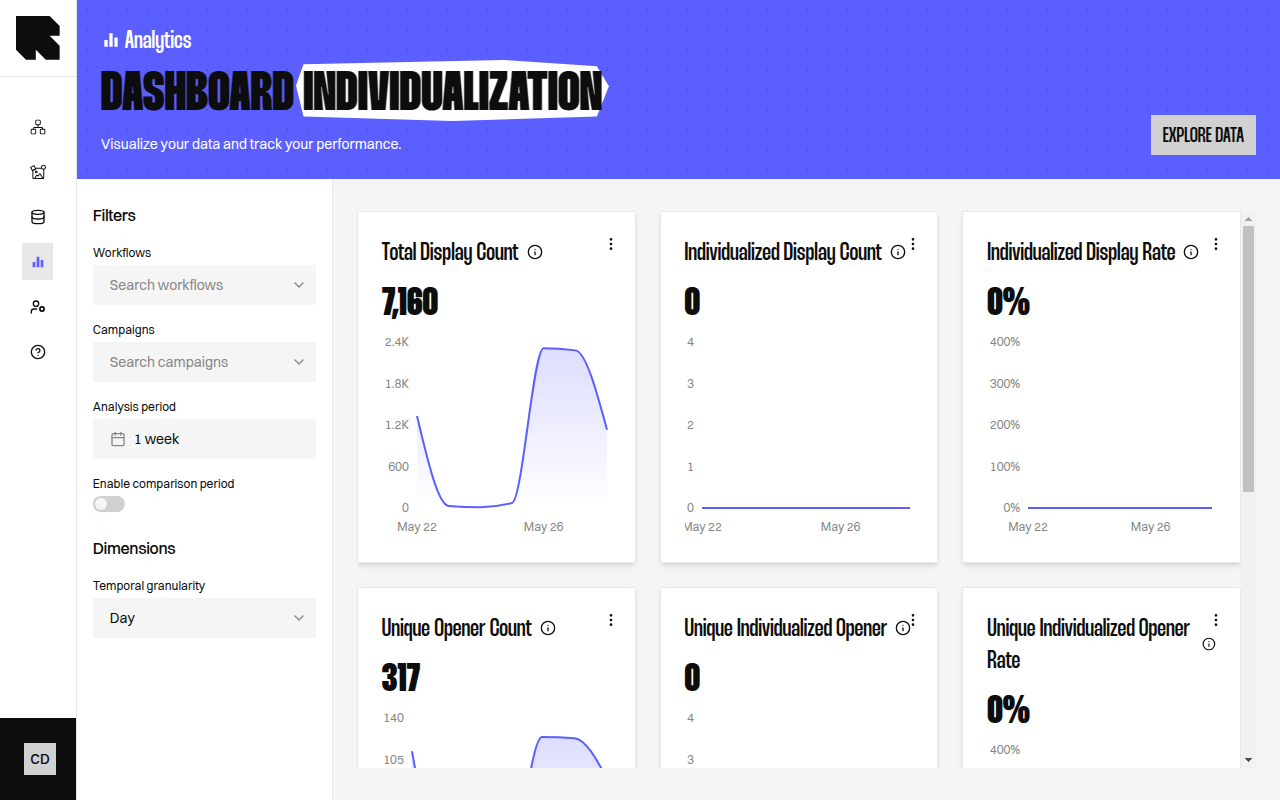Expand the Search workflows dropdown

click(x=204, y=285)
